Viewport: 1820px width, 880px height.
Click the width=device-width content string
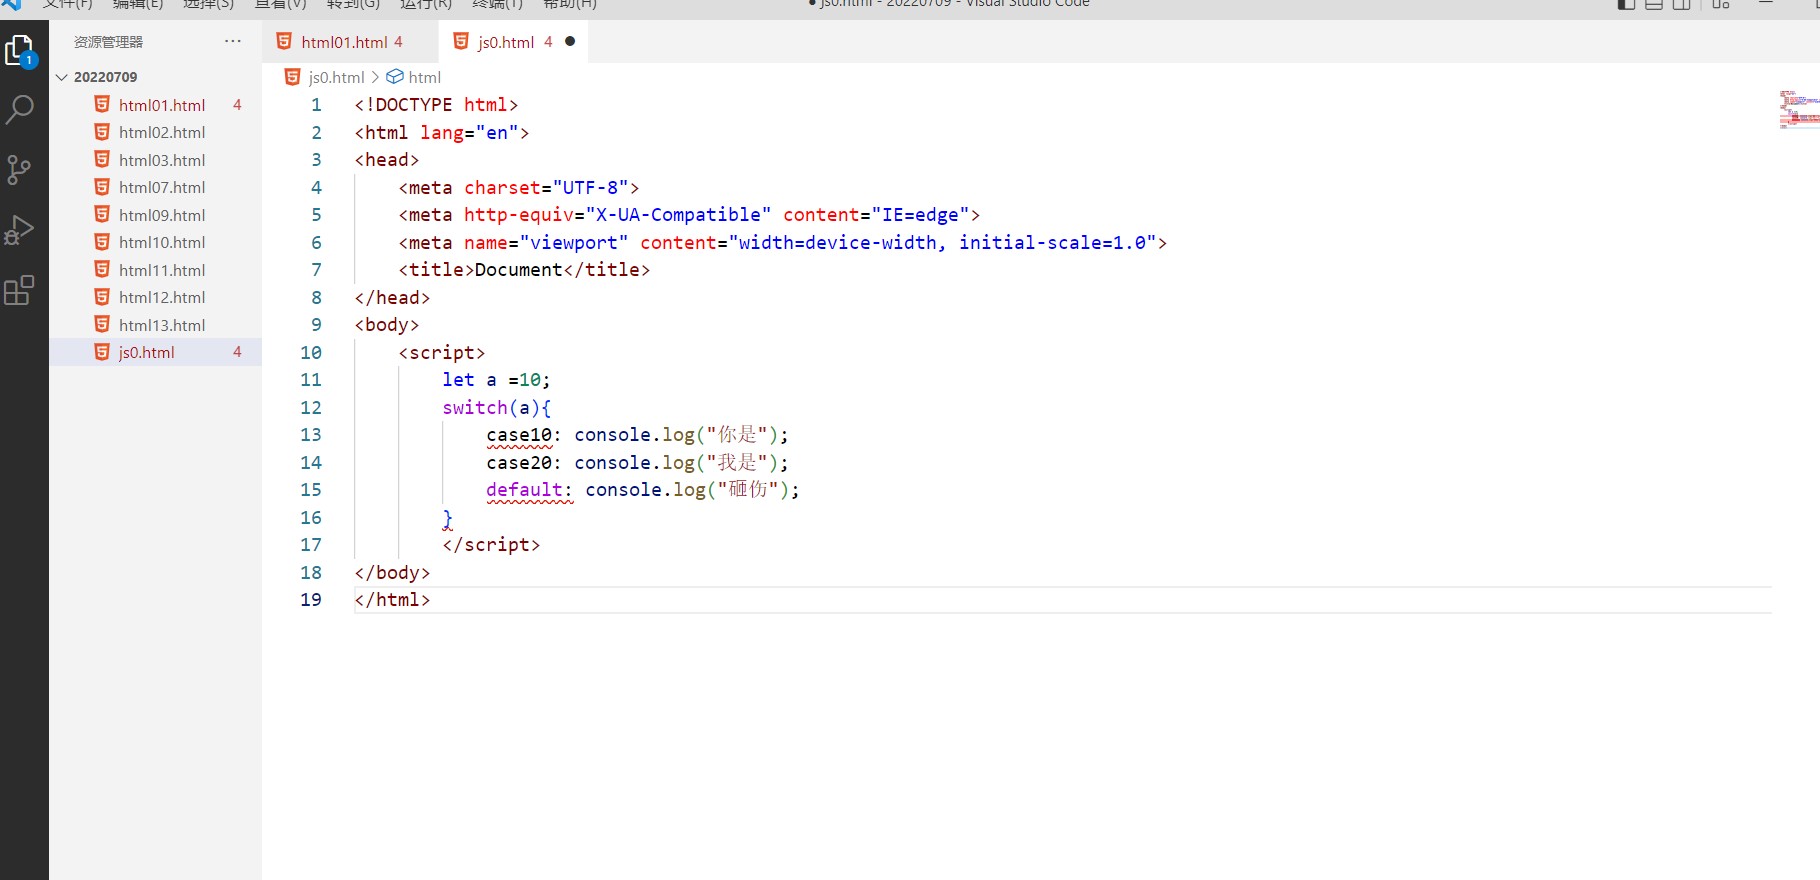click(x=942, y=243)
